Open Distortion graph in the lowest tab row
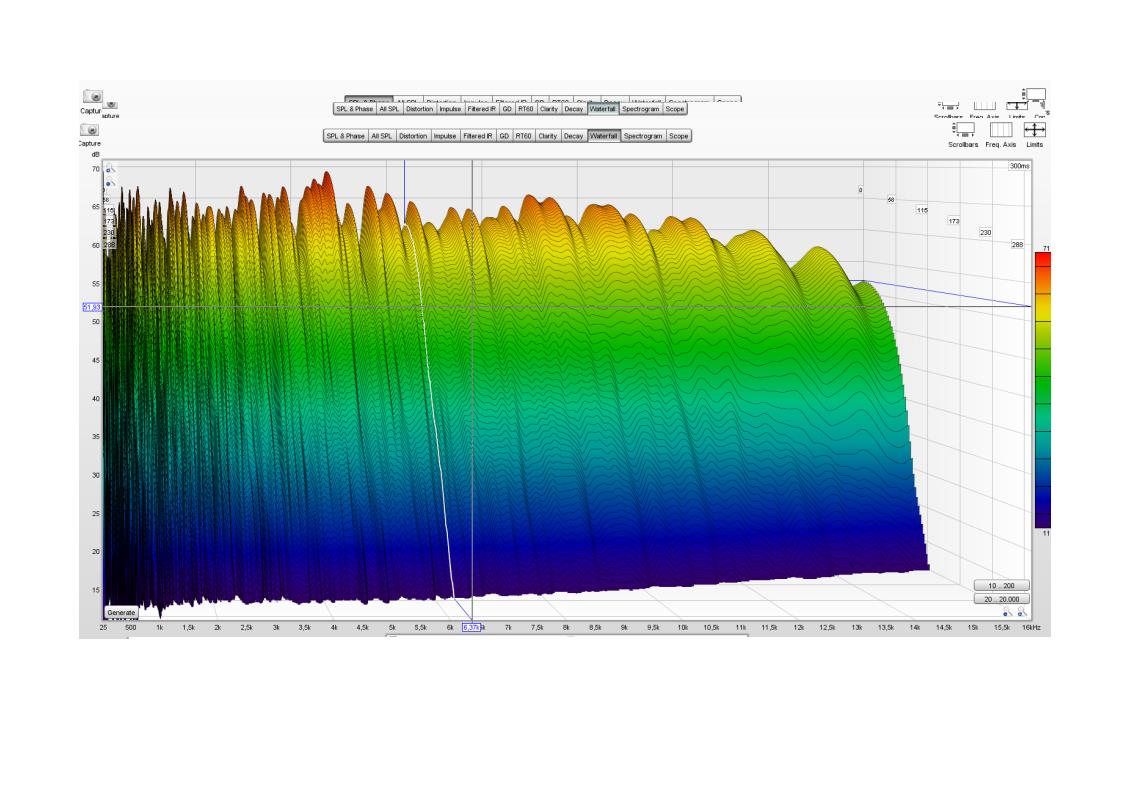The height and width of the screenshot is (793, 1122). (413, 136)
